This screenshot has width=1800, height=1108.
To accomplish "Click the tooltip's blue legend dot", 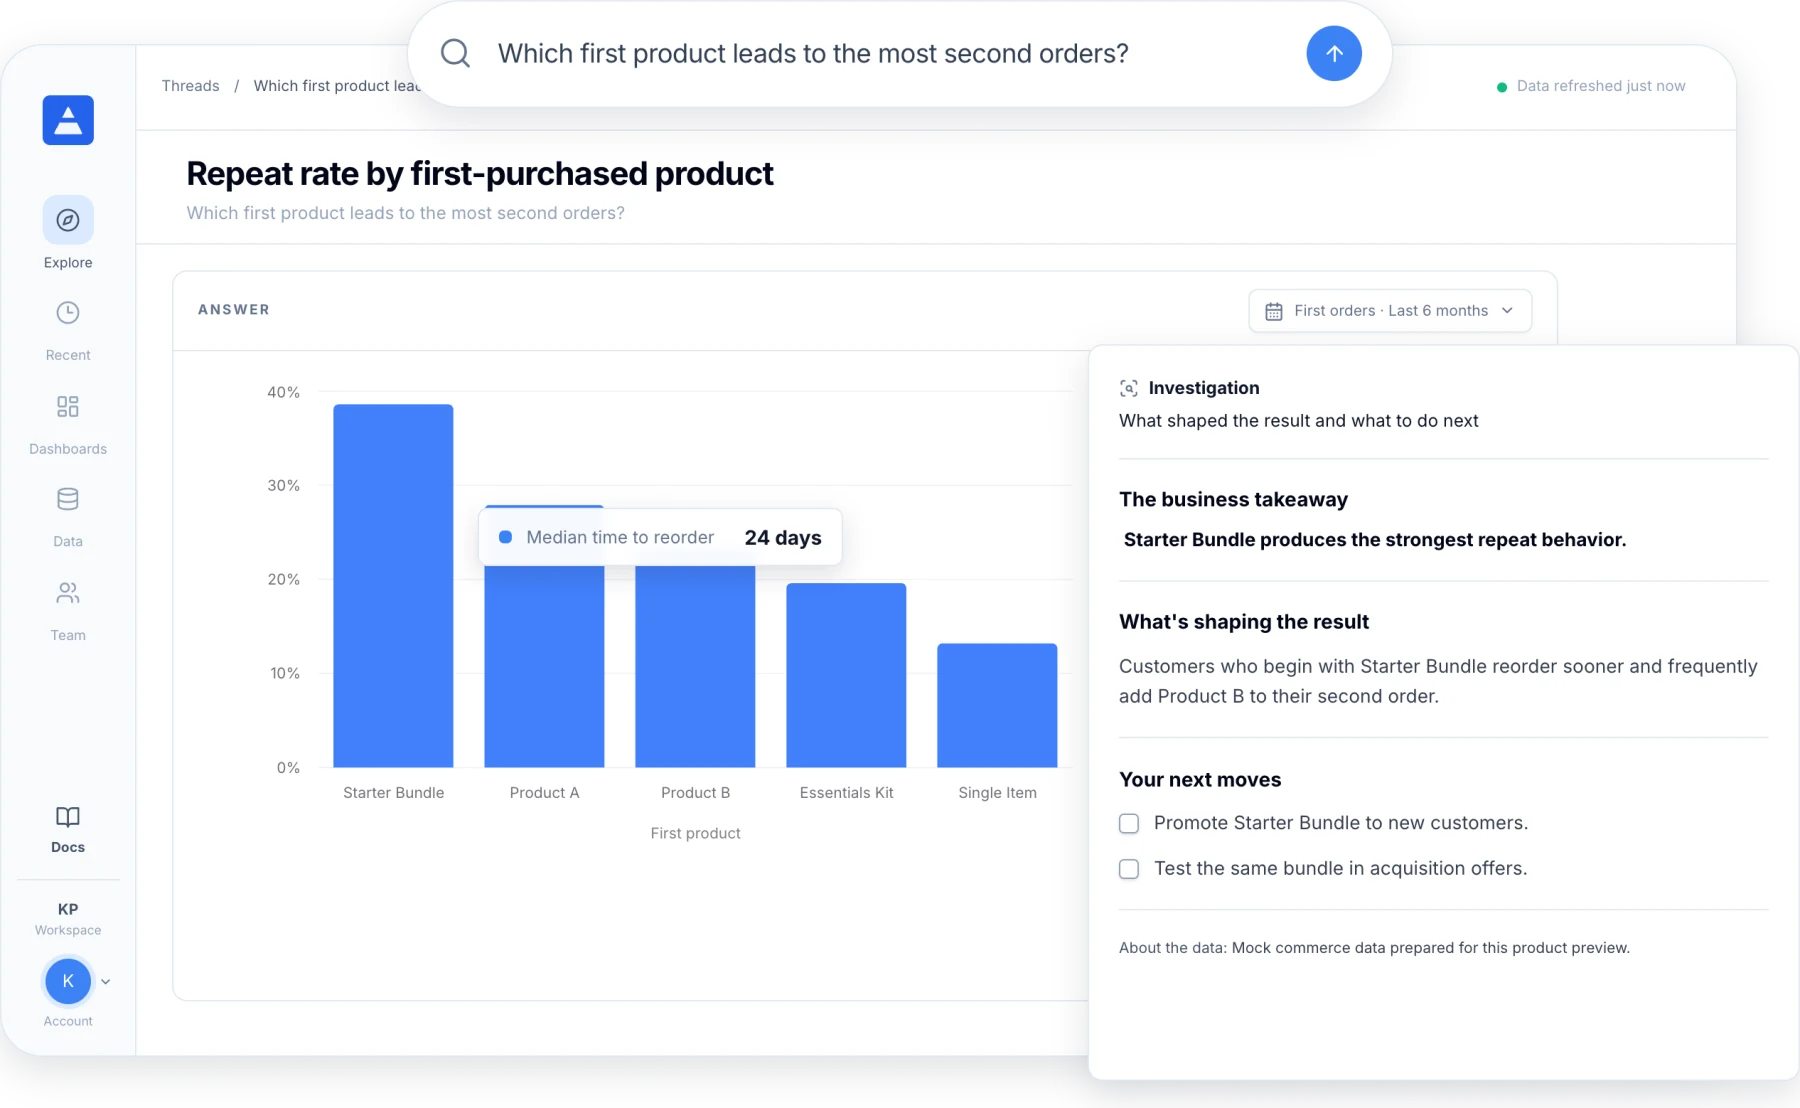I will coord(506,537).
